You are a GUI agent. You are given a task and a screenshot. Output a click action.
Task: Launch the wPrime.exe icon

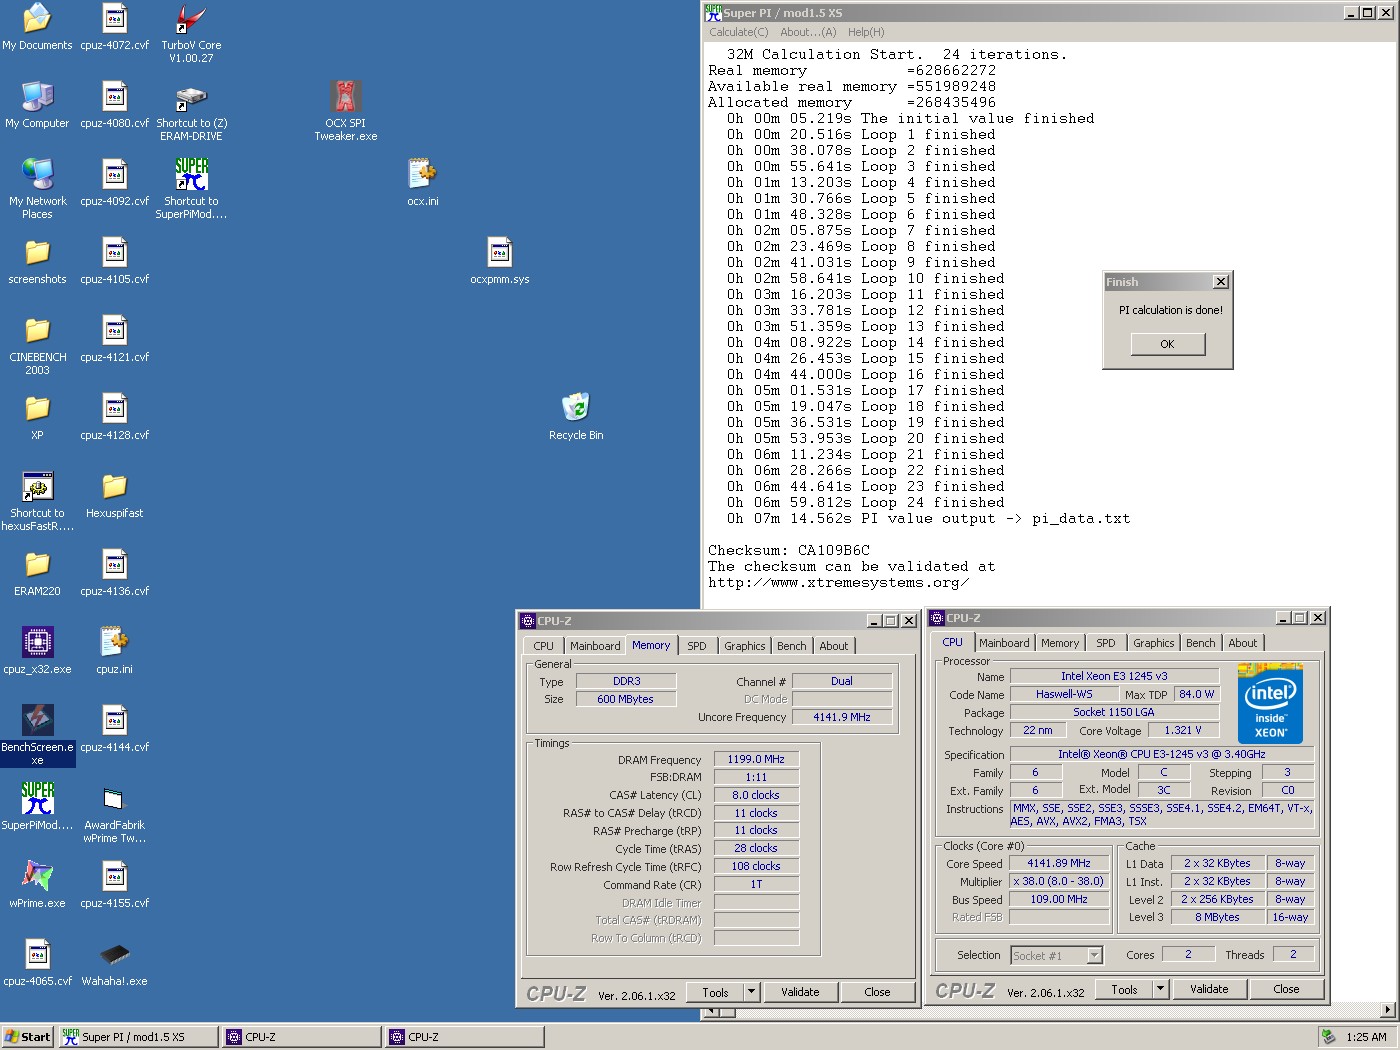[x=37, y=884]
